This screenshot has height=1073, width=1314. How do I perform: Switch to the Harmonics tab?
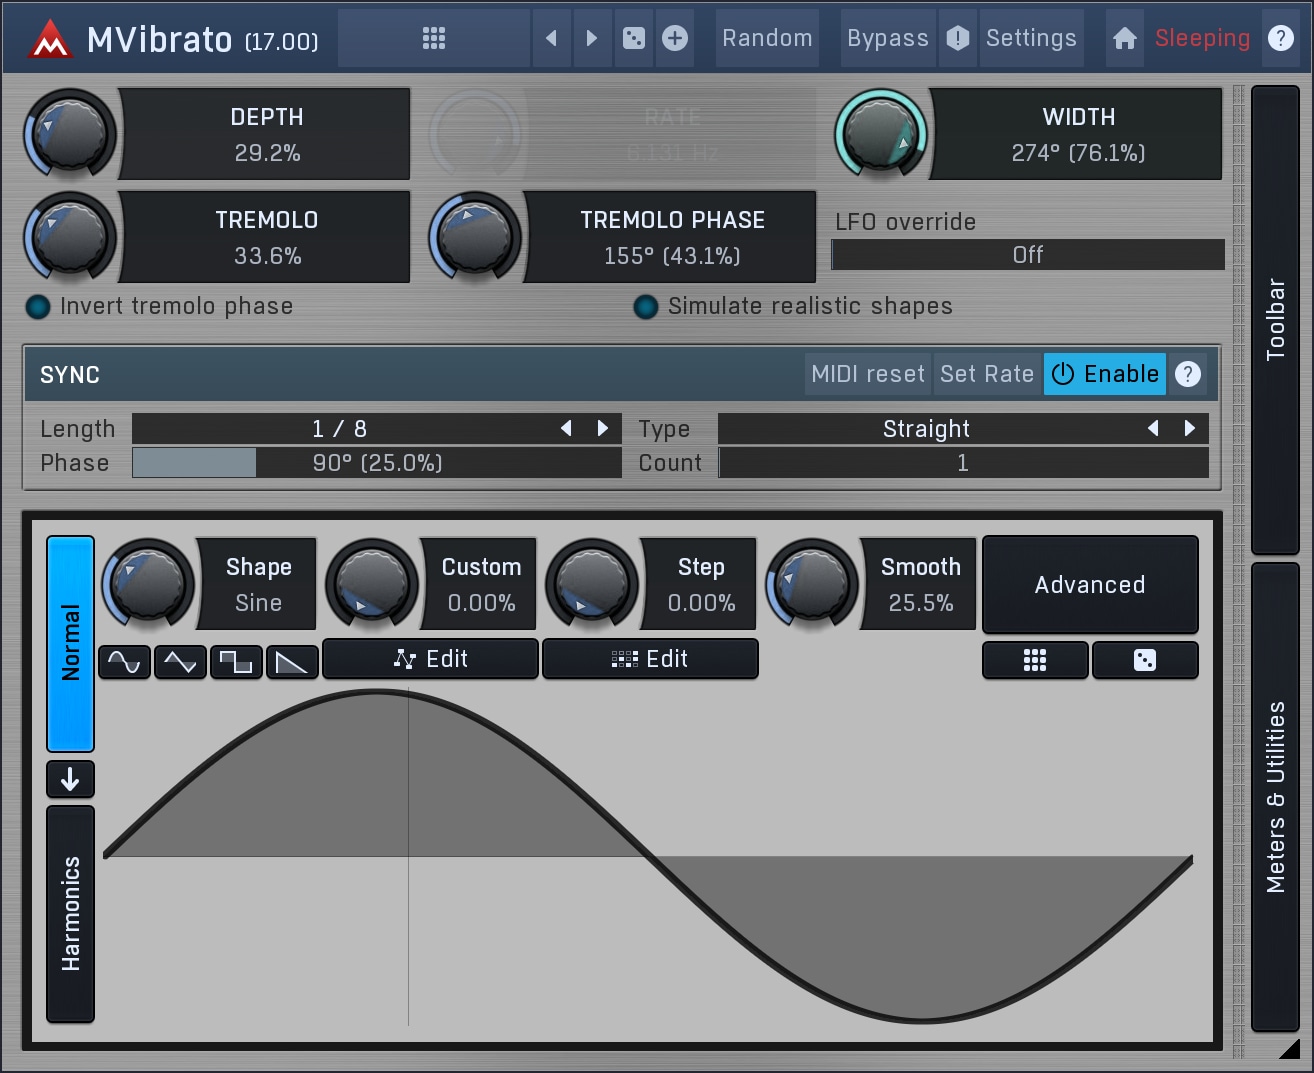pyautogui.click(x=70, y=913)
